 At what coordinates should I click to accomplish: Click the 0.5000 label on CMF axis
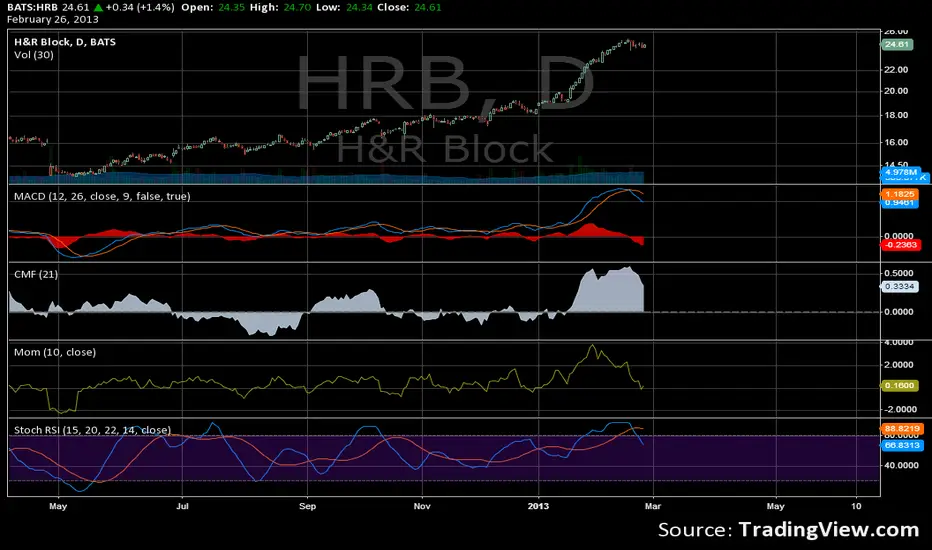tap(899, 274)
